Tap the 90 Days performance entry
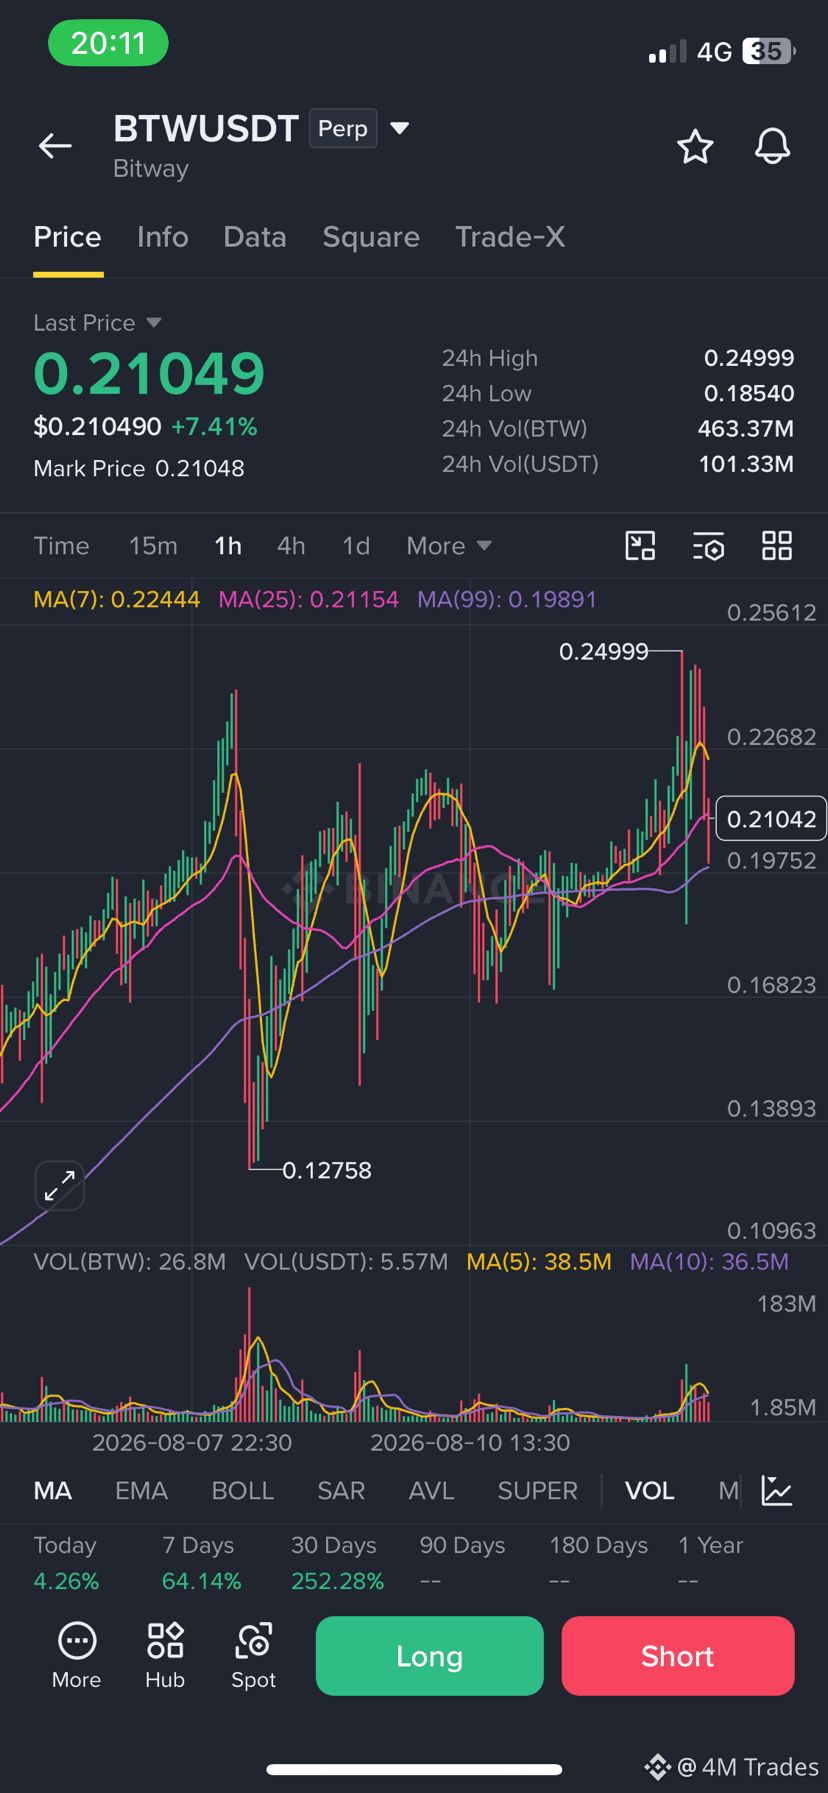The height and width of the screenshot is (1793, 828). (x=462, y=1563)
